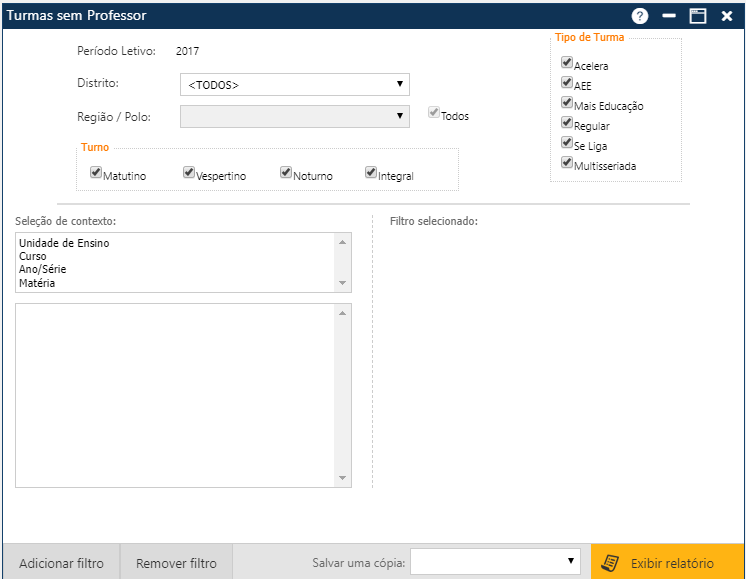Expand the Região / Polo dropdown

295,117
